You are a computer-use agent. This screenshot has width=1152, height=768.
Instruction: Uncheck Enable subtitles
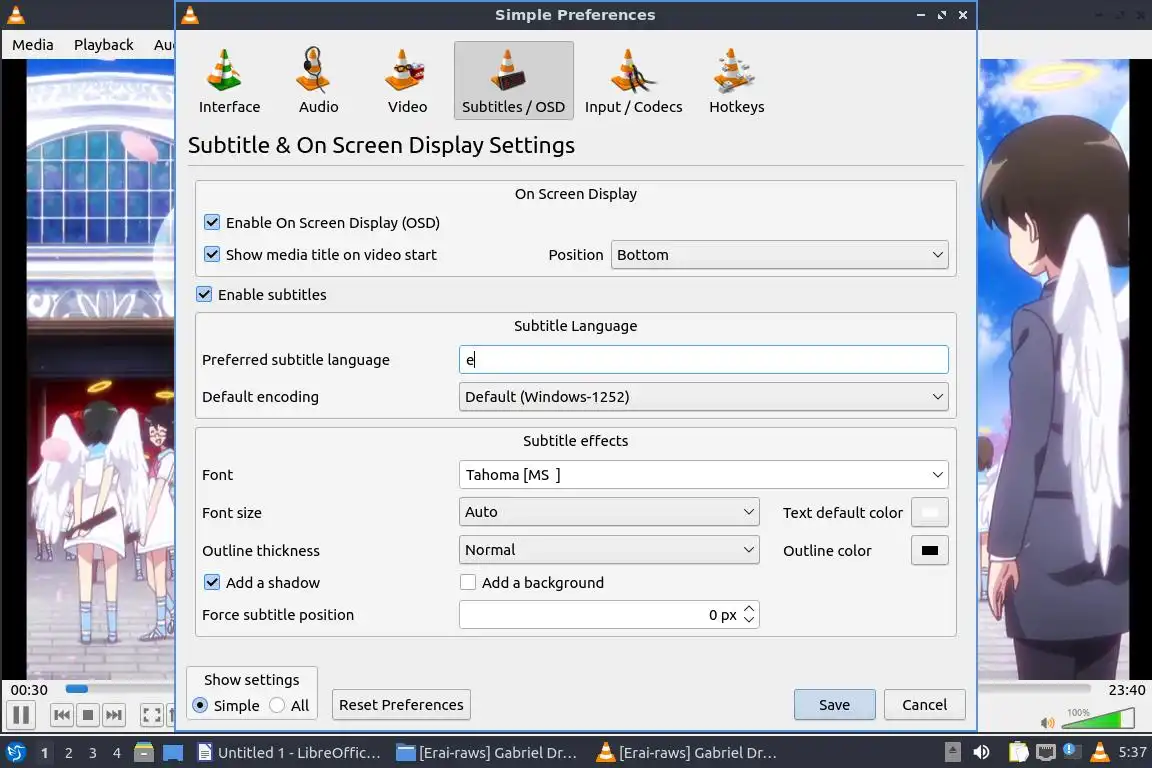[x=204, y=294]
